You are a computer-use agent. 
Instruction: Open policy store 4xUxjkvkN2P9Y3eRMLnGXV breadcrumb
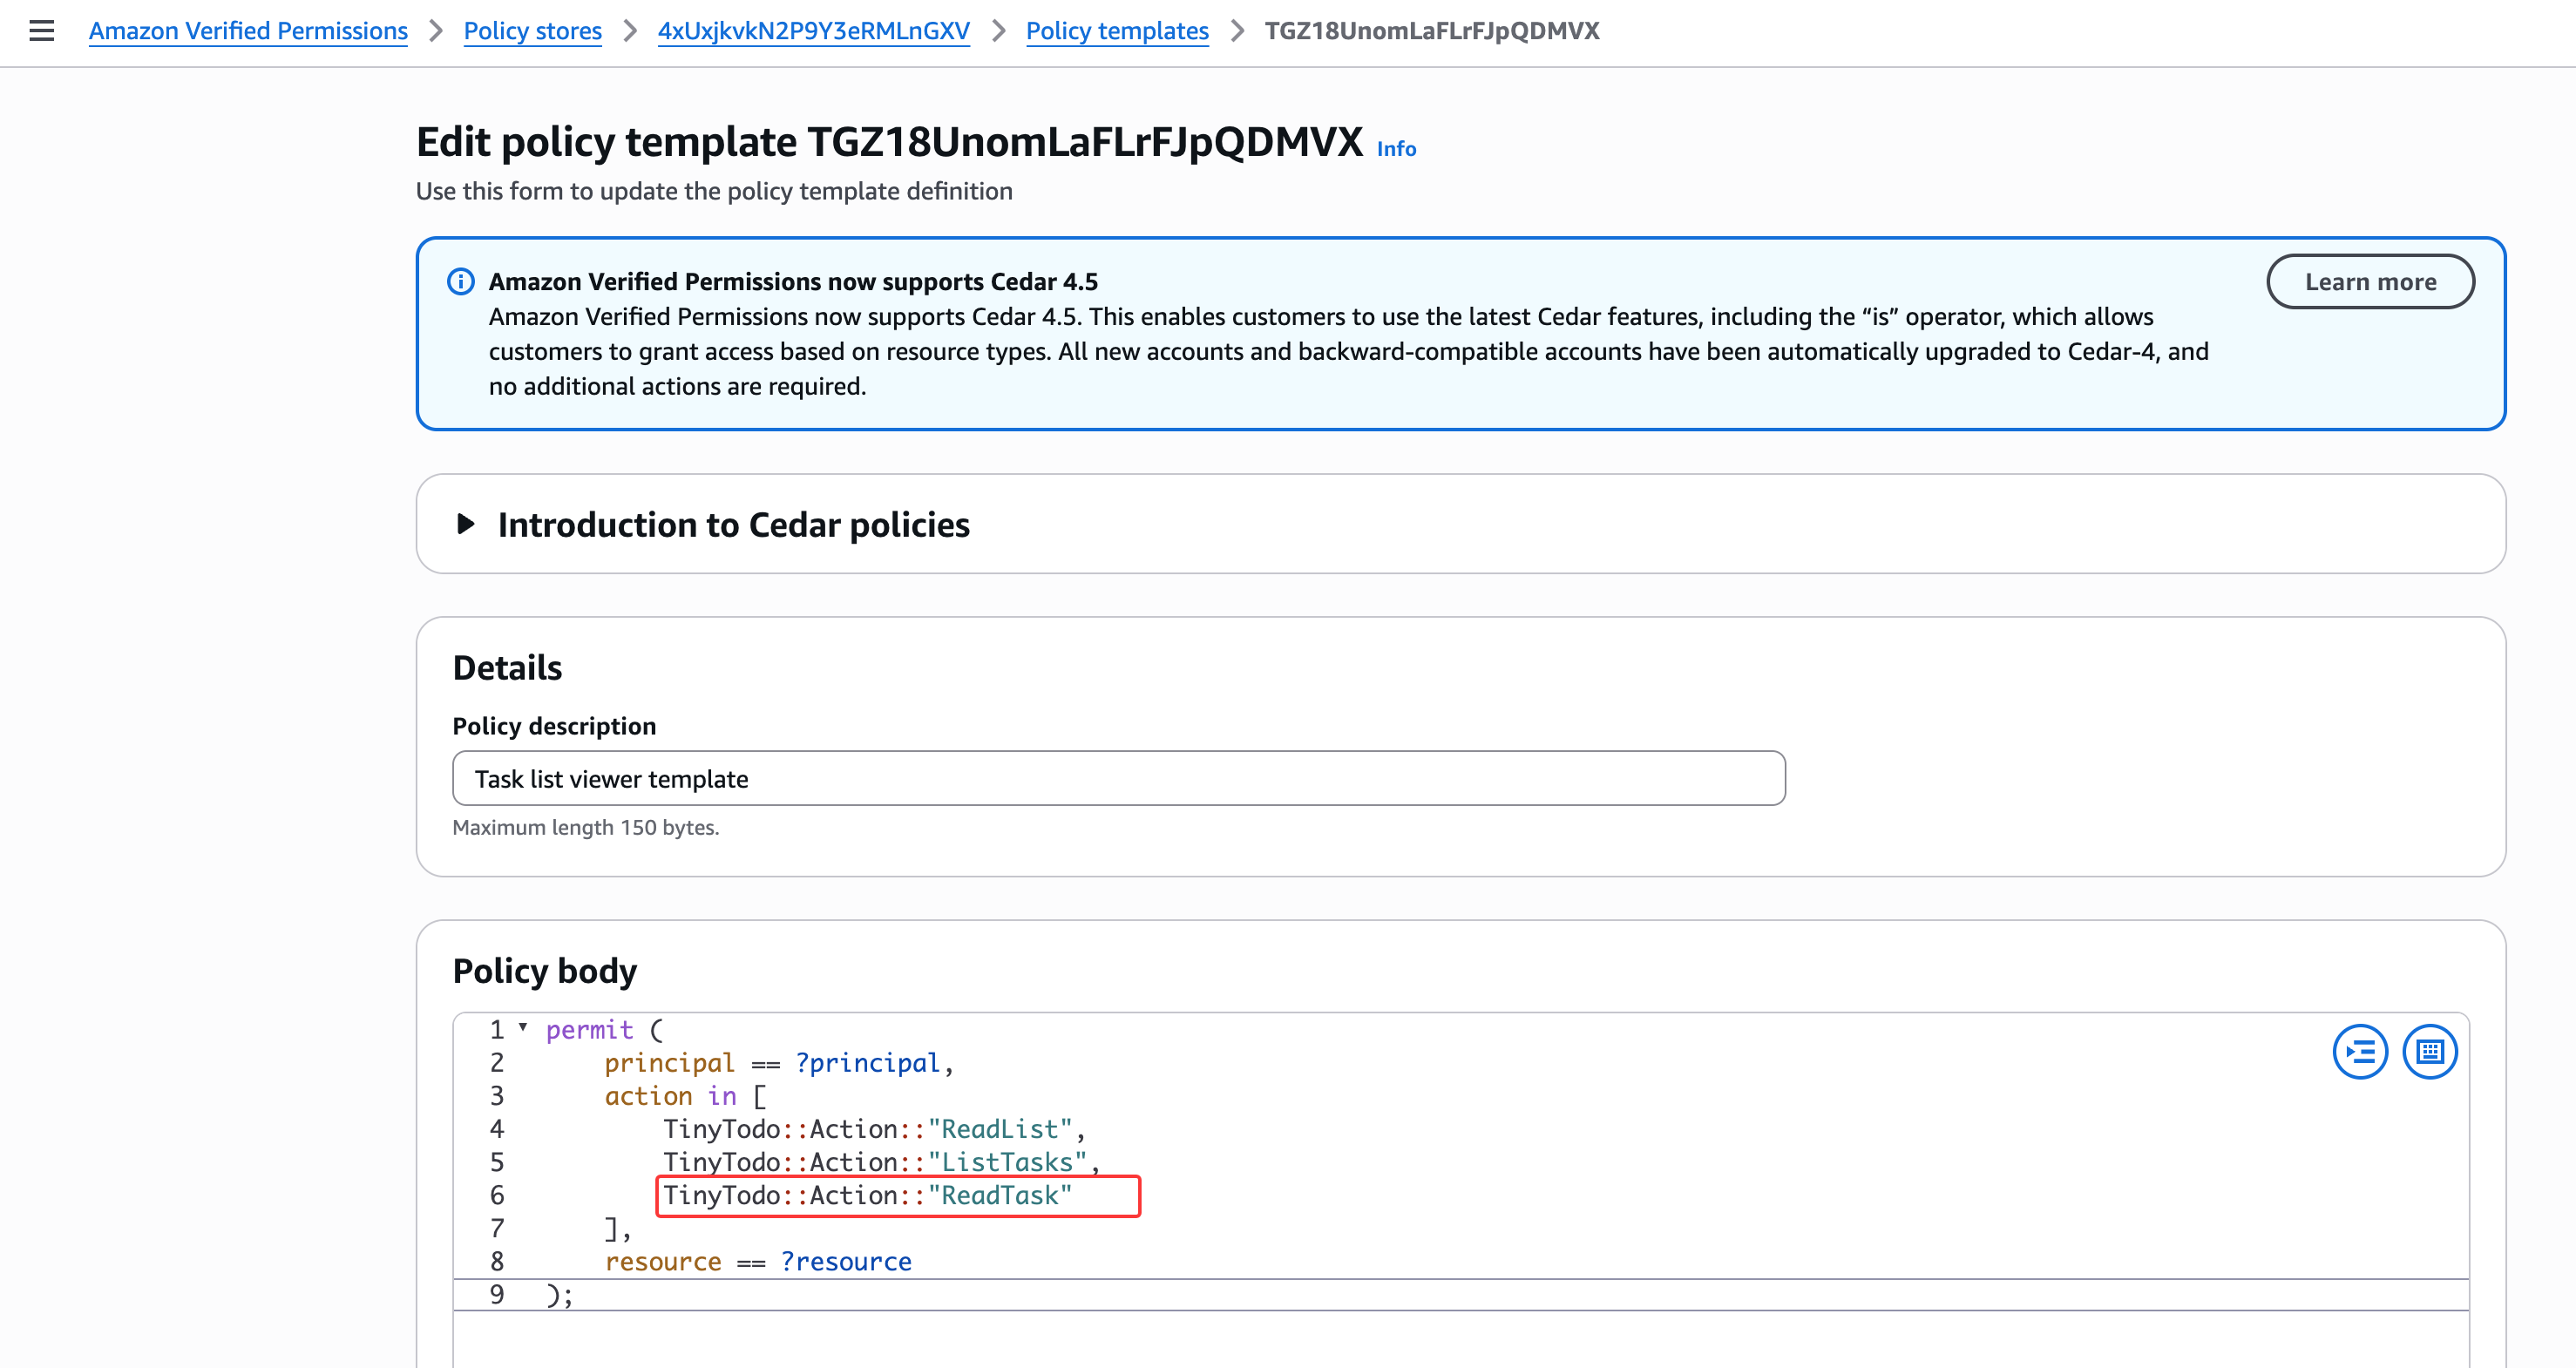point(813,31)
